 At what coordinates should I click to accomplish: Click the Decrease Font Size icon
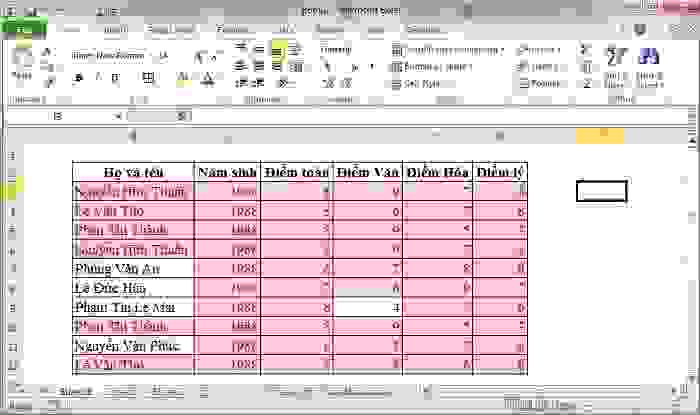click(x=213, y=57)
